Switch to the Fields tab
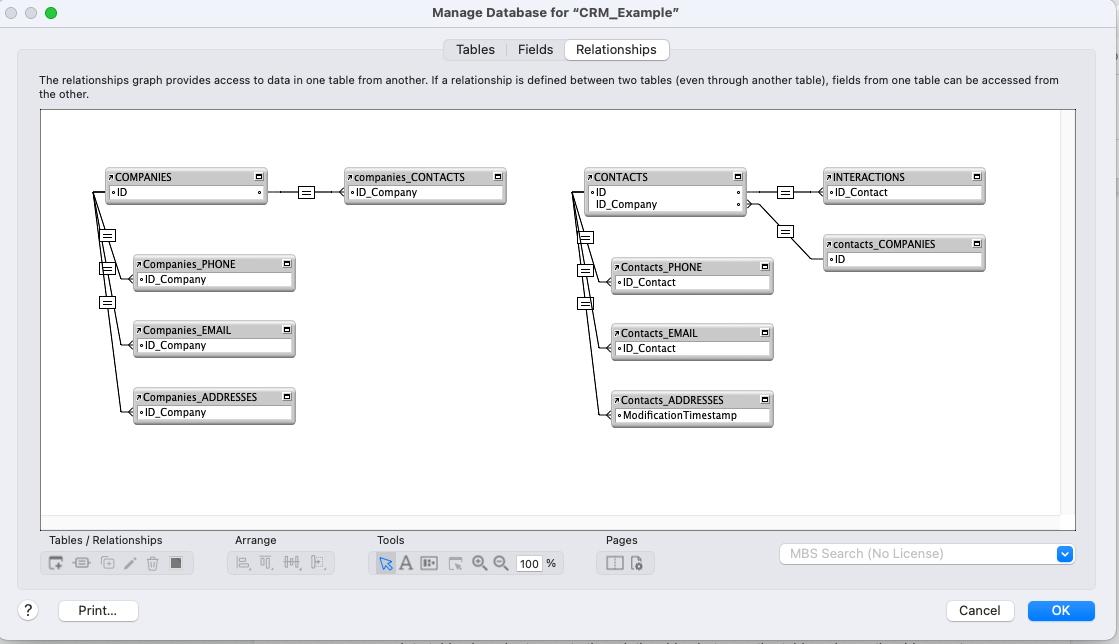The width and height of the screenshot is (1119, 644). (535, 49)
